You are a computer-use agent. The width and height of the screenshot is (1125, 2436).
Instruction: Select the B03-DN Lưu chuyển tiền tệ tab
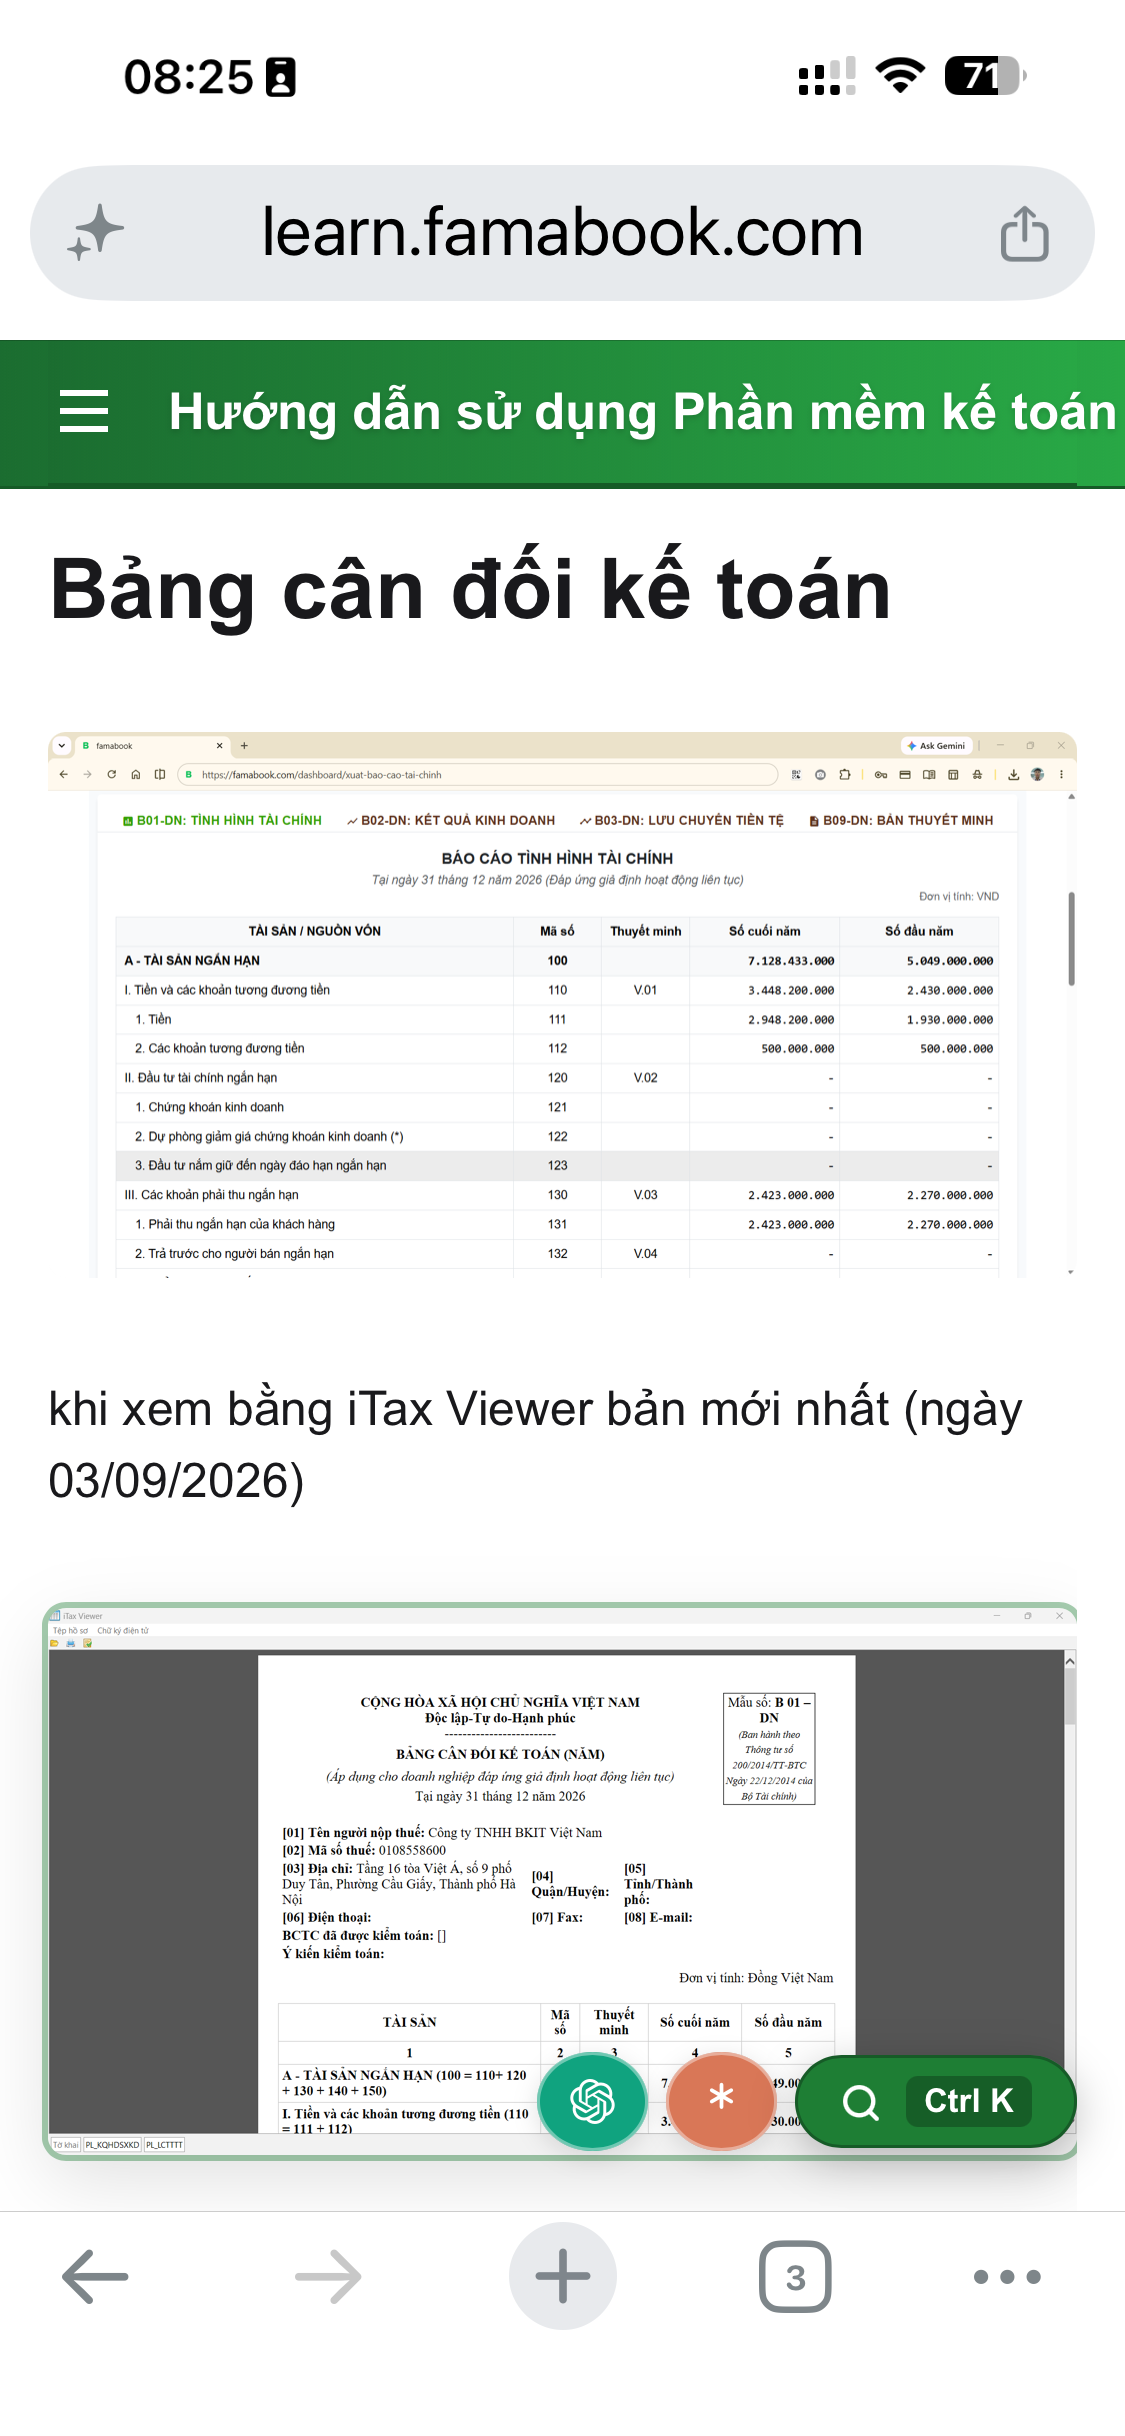[681, 820]
